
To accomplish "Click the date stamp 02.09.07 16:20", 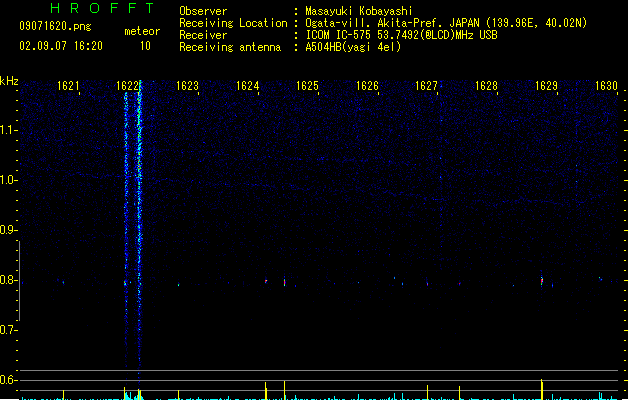I will click(61, 46).
